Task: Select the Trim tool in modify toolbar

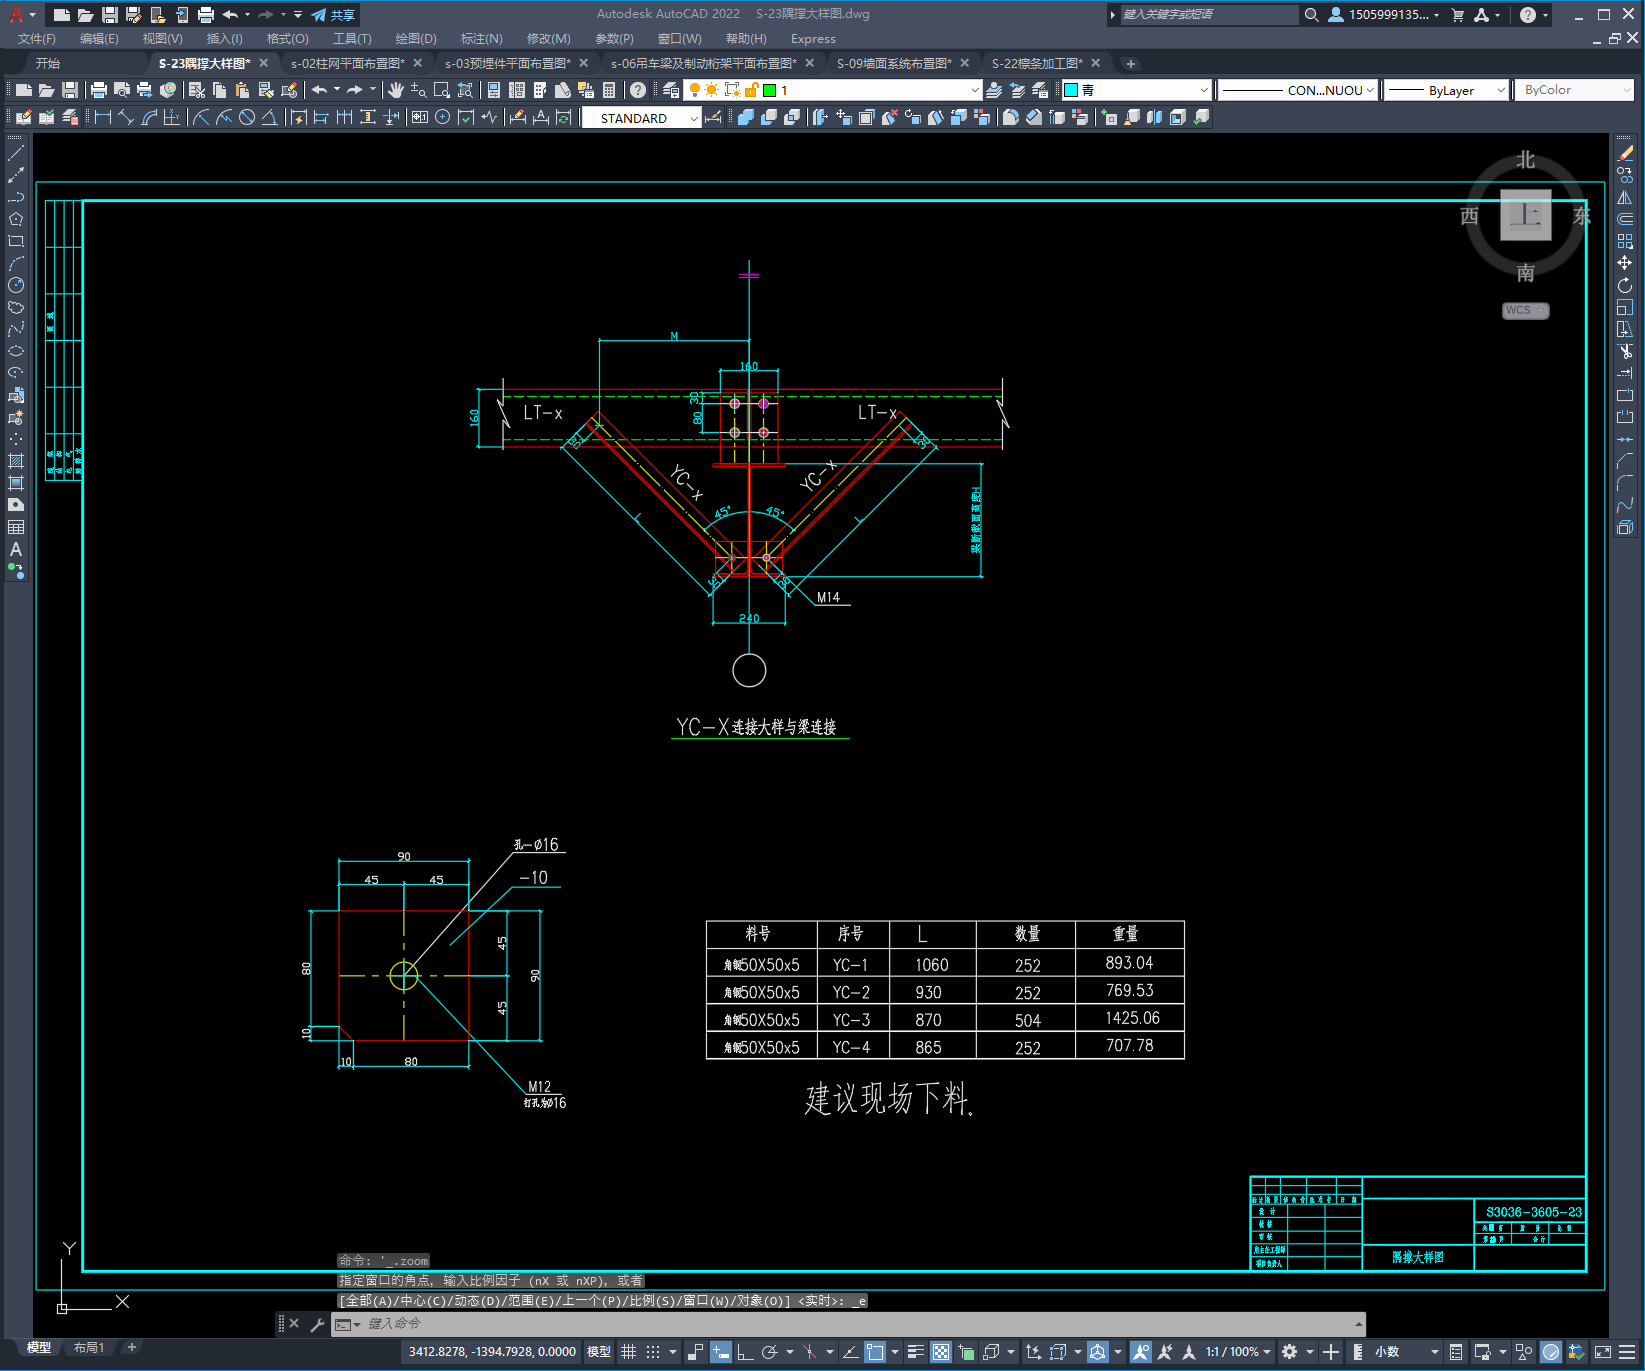Action: (1625, 351)
